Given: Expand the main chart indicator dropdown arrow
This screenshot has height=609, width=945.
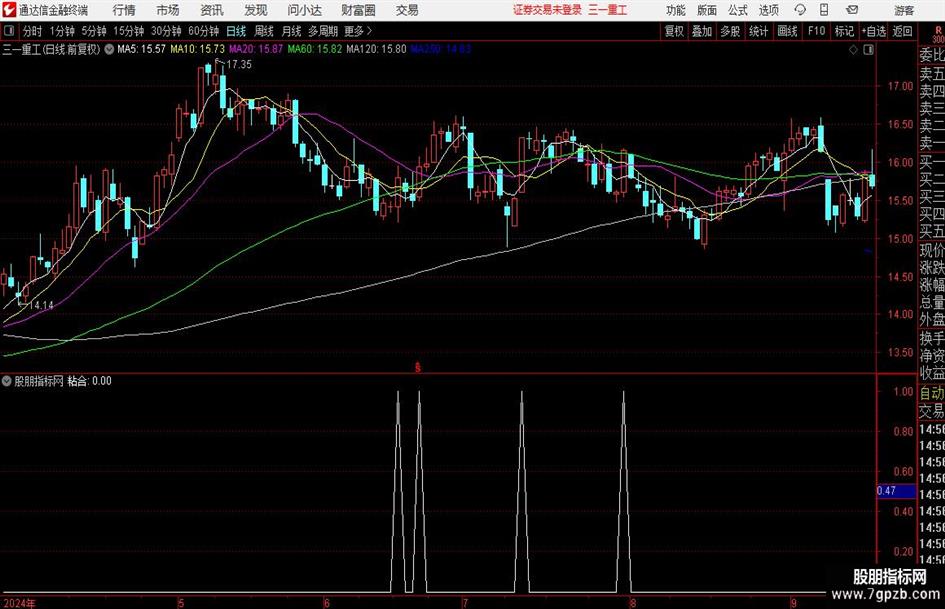Looking at the screenshot, I should (x=109, y=49).
